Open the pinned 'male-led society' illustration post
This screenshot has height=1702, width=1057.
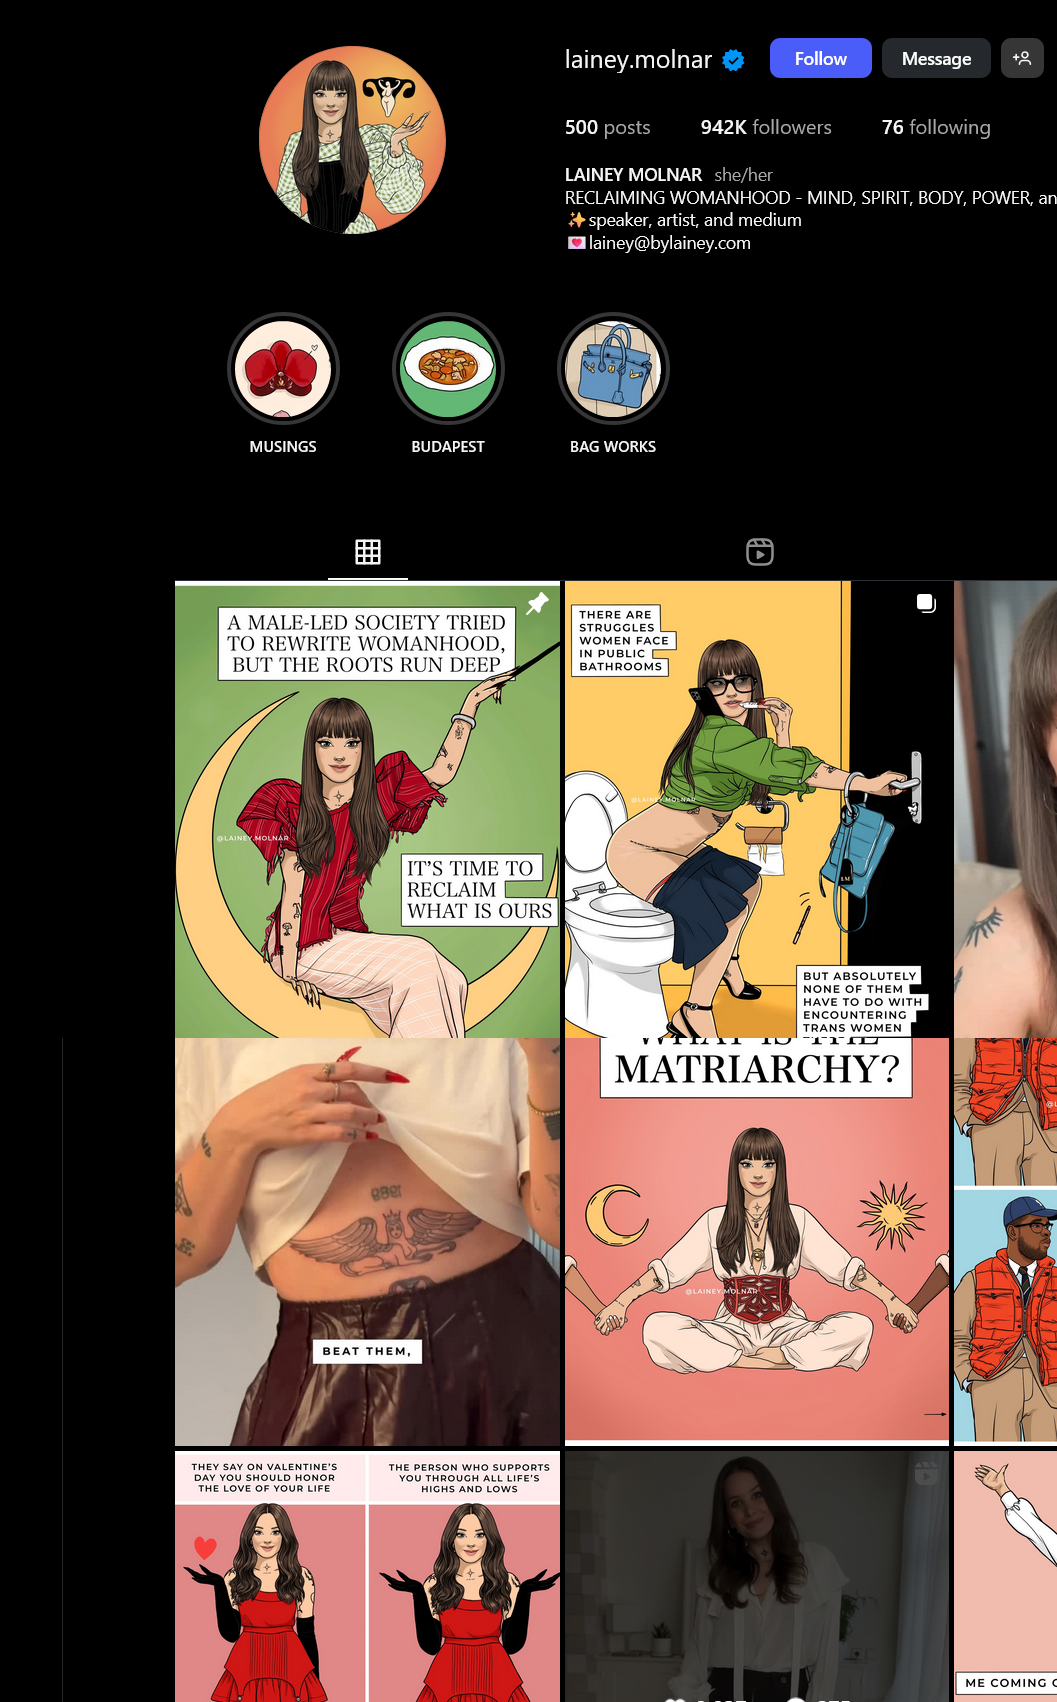367,810
